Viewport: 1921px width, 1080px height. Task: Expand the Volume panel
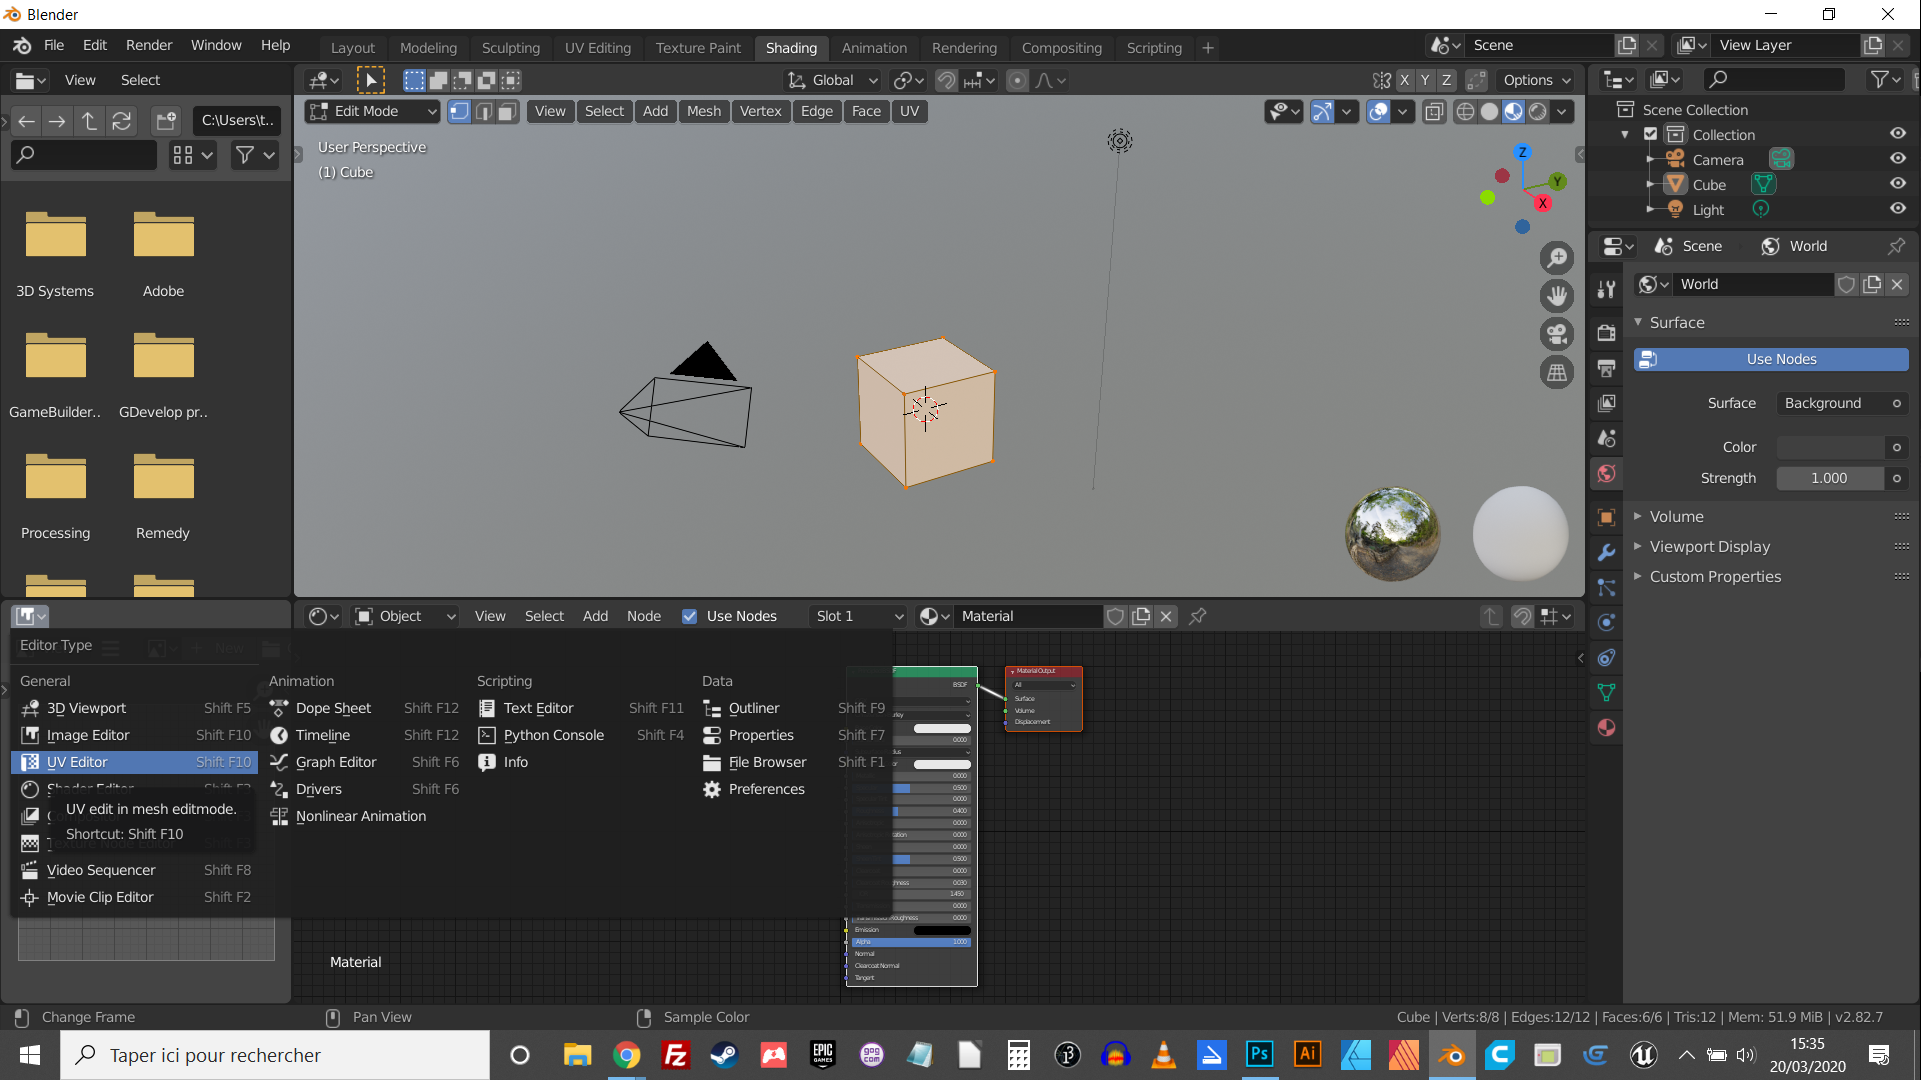coord(1676,516)
